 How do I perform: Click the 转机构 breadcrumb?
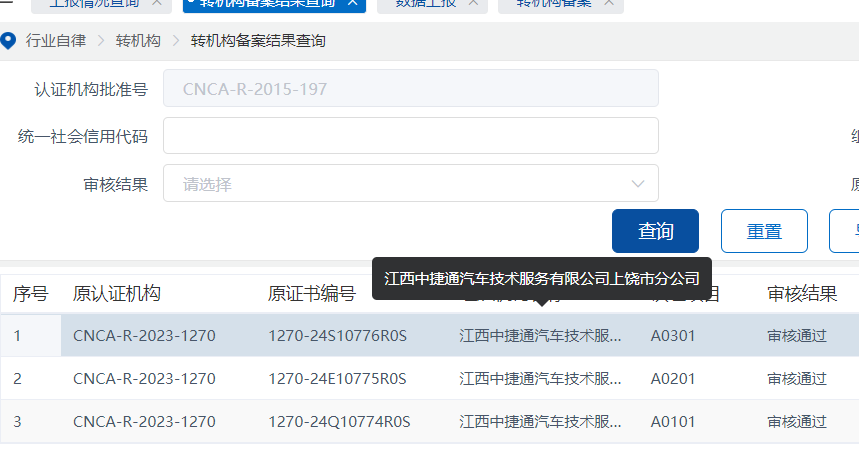click(138, 41)
